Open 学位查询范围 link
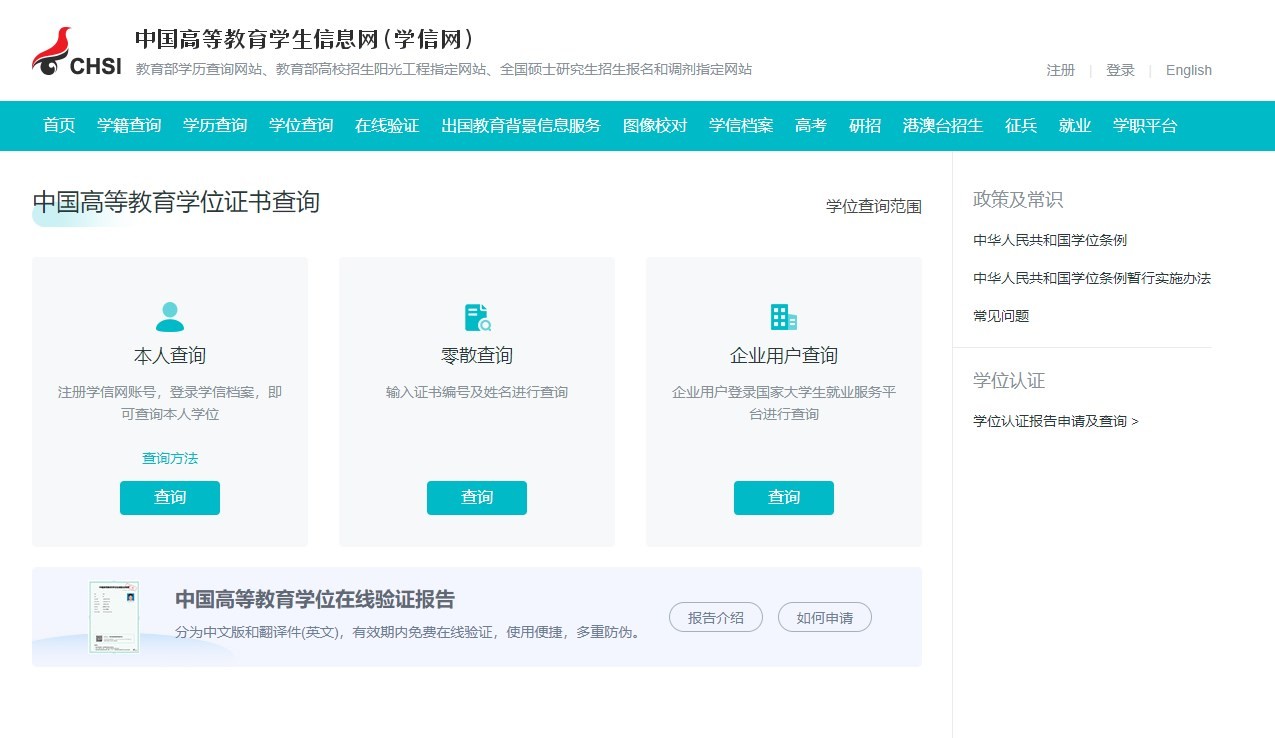Image resolution: width=1275 pixels, height=738 pixels. [x=874, y=206]
